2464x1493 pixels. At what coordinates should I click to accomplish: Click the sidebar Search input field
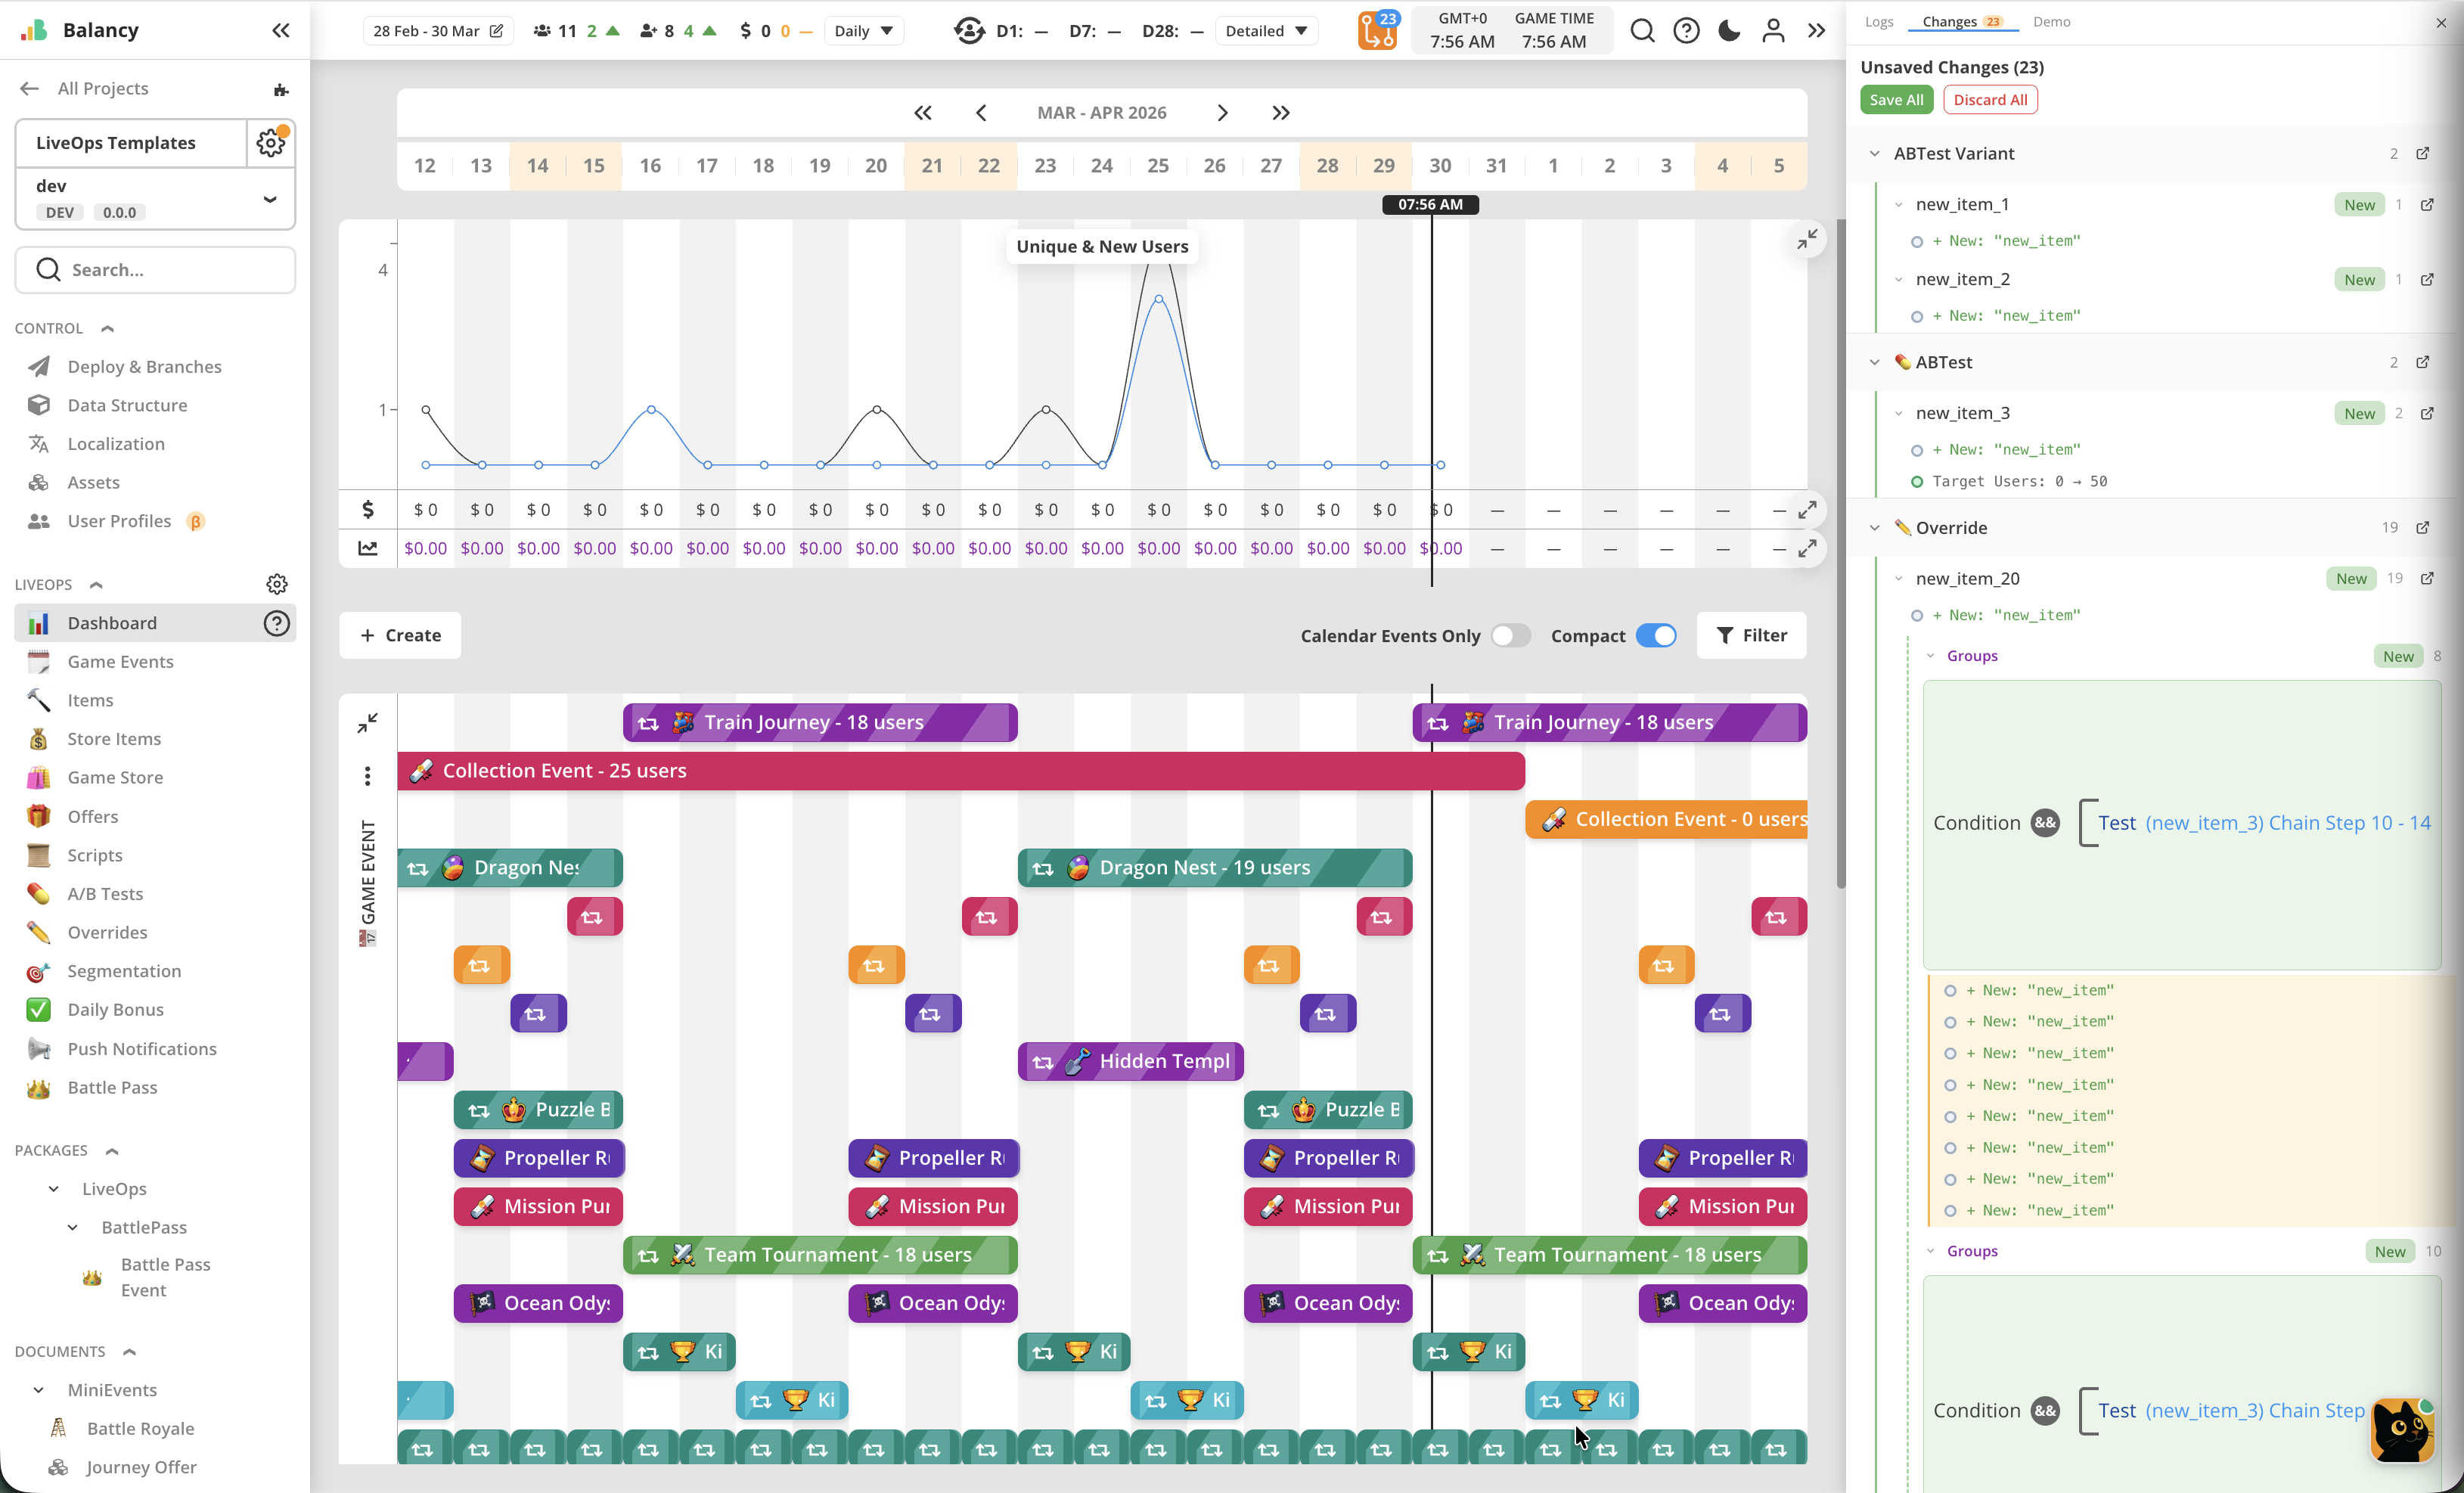pyautogui.click(x=155, y=270)
